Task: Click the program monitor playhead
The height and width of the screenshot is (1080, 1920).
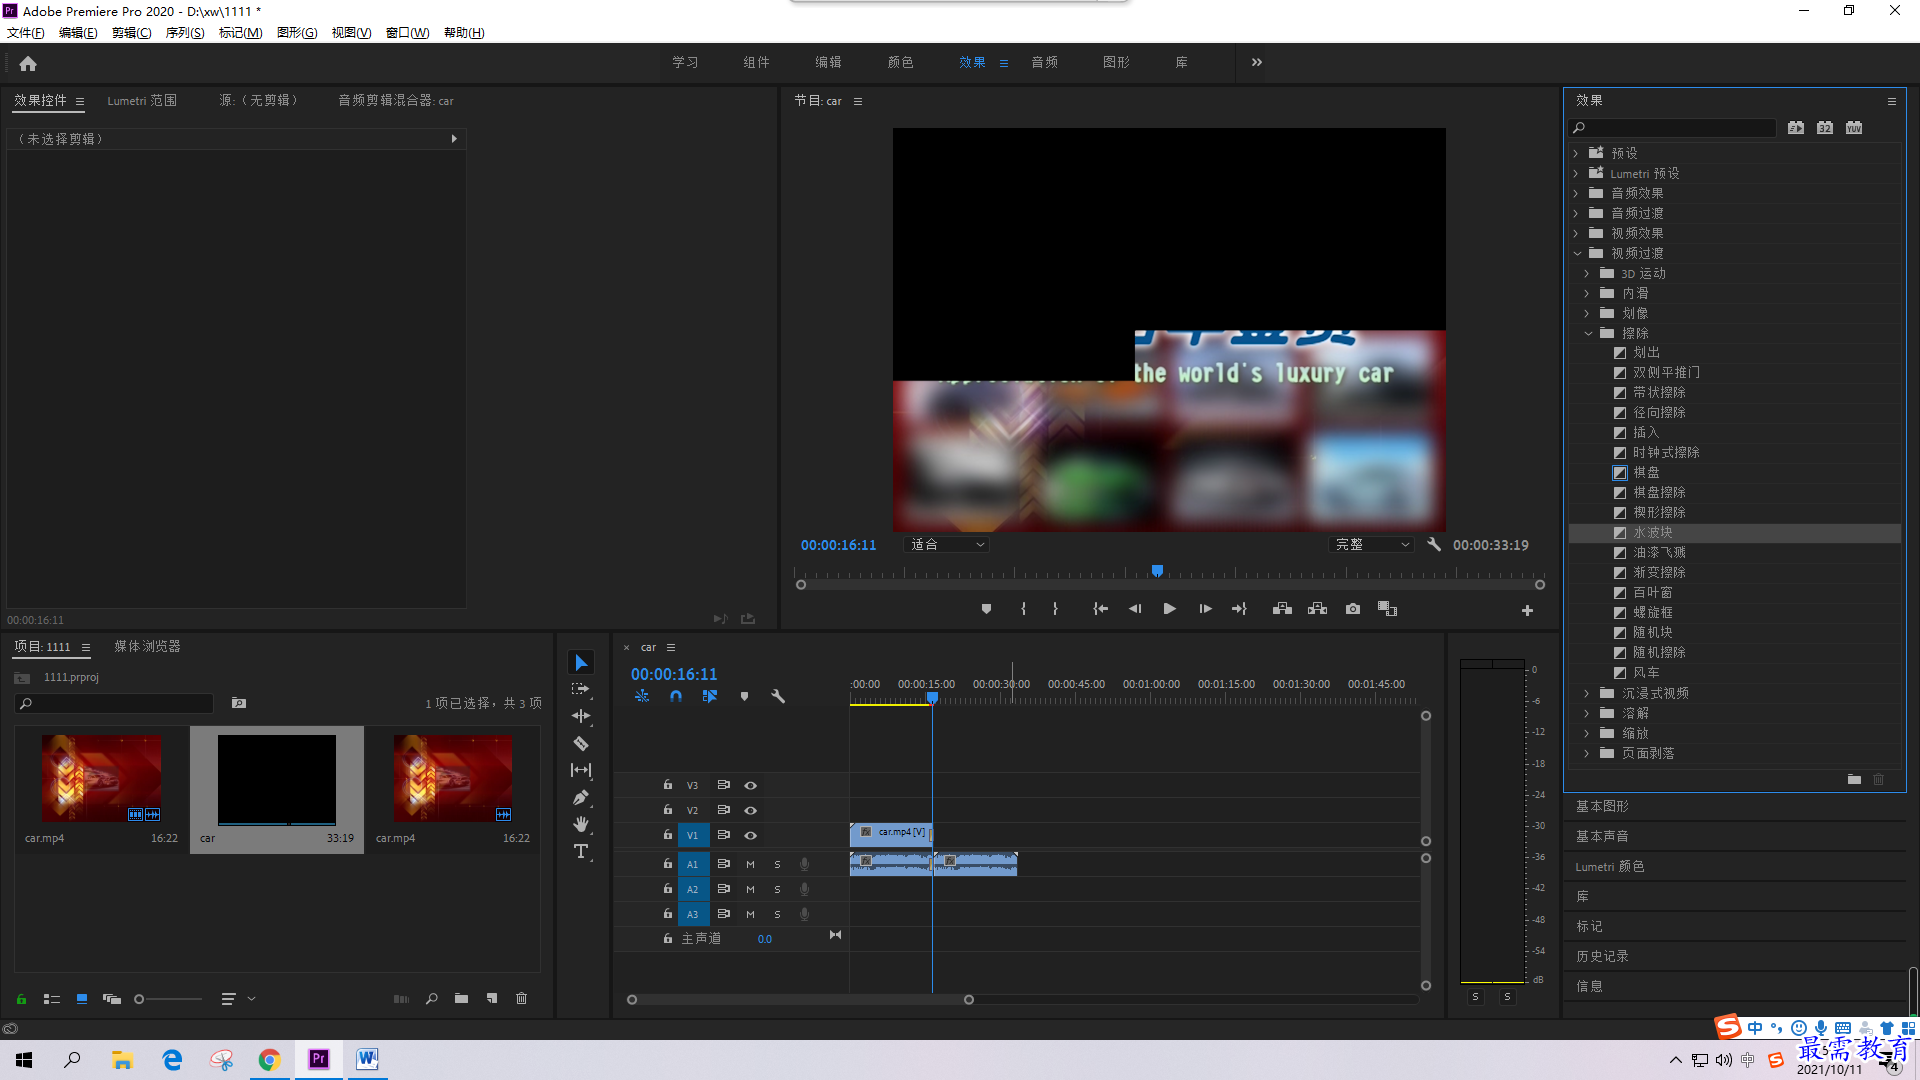Action: tap(1157, 571)
